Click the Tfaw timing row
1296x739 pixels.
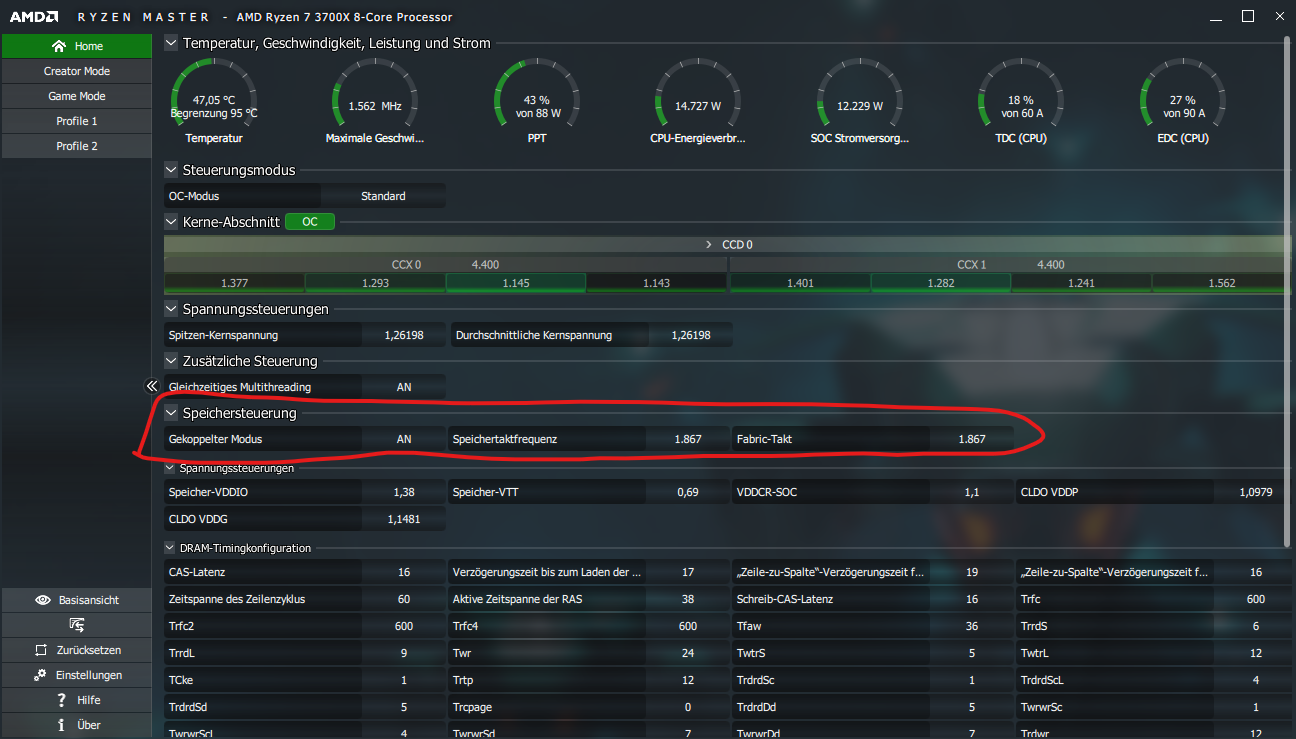coord(873,626)
